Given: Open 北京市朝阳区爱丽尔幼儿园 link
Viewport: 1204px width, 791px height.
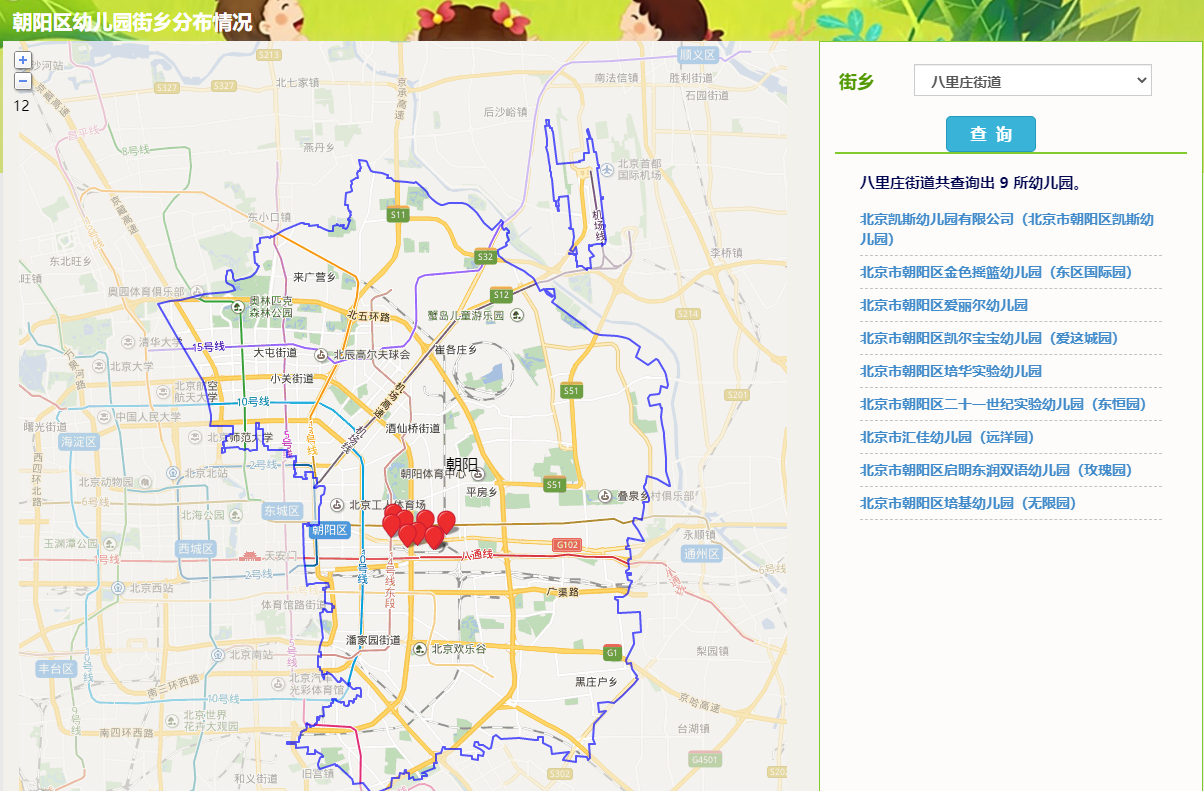Looking at the screenshot, I should click(x=944, y=305).
